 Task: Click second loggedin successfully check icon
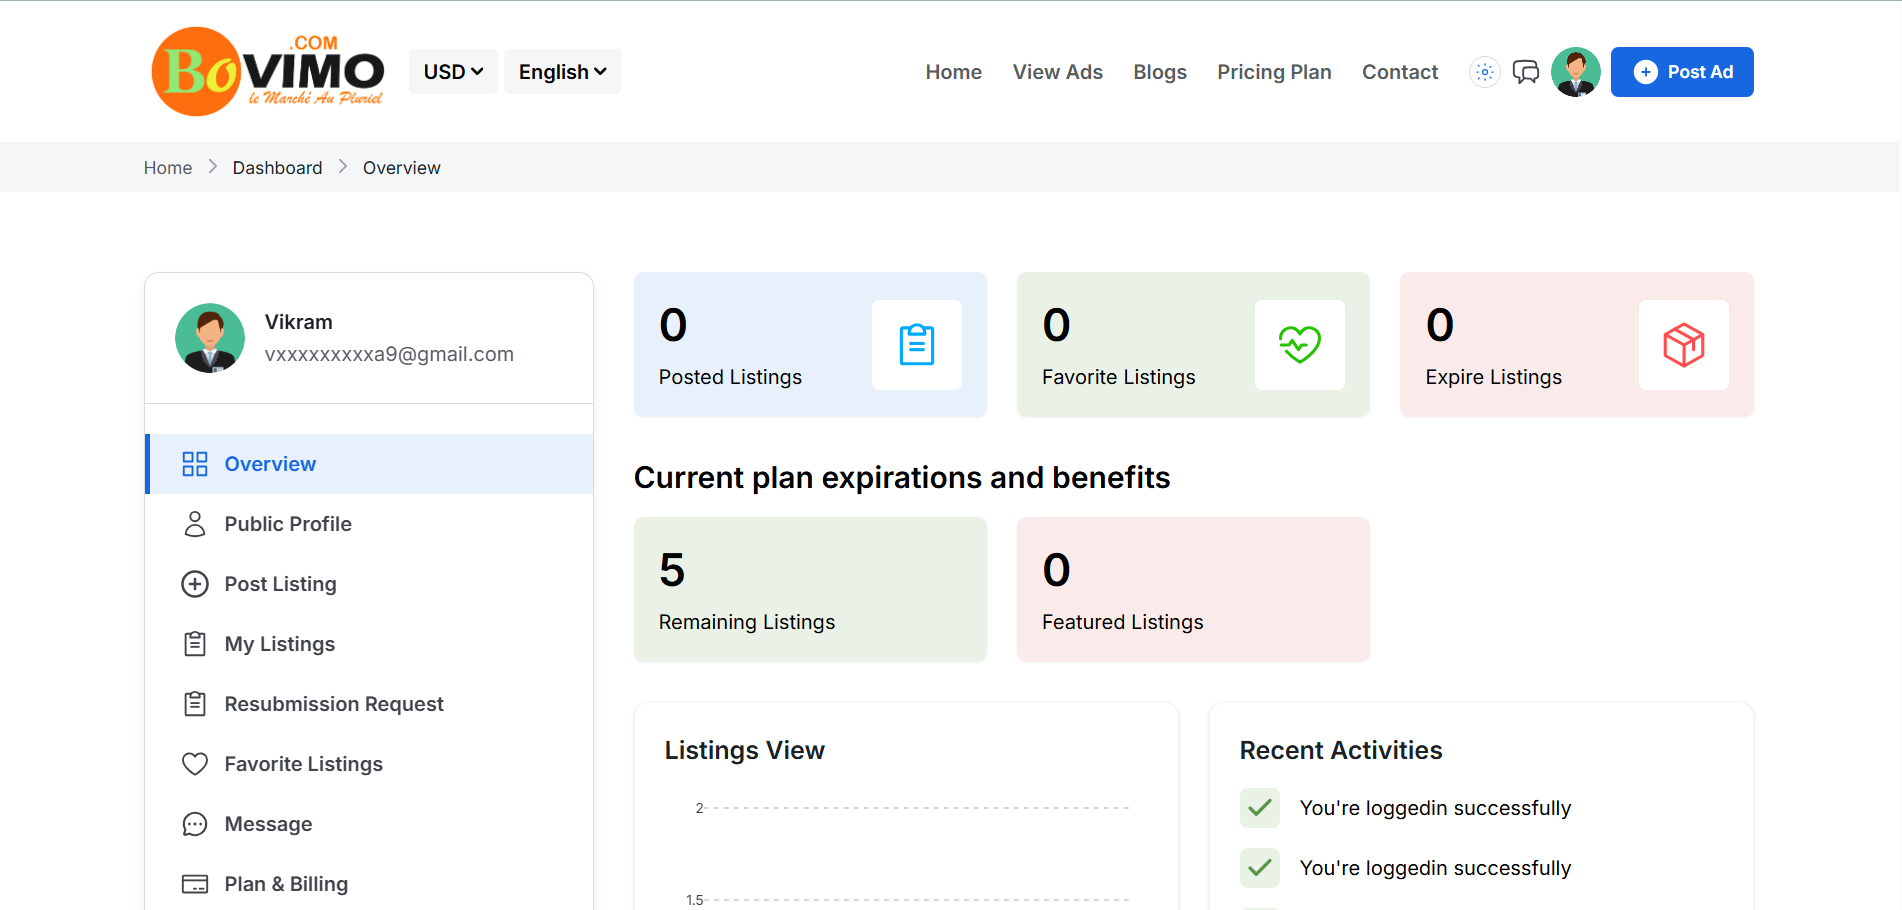(x=1260, y=868)
